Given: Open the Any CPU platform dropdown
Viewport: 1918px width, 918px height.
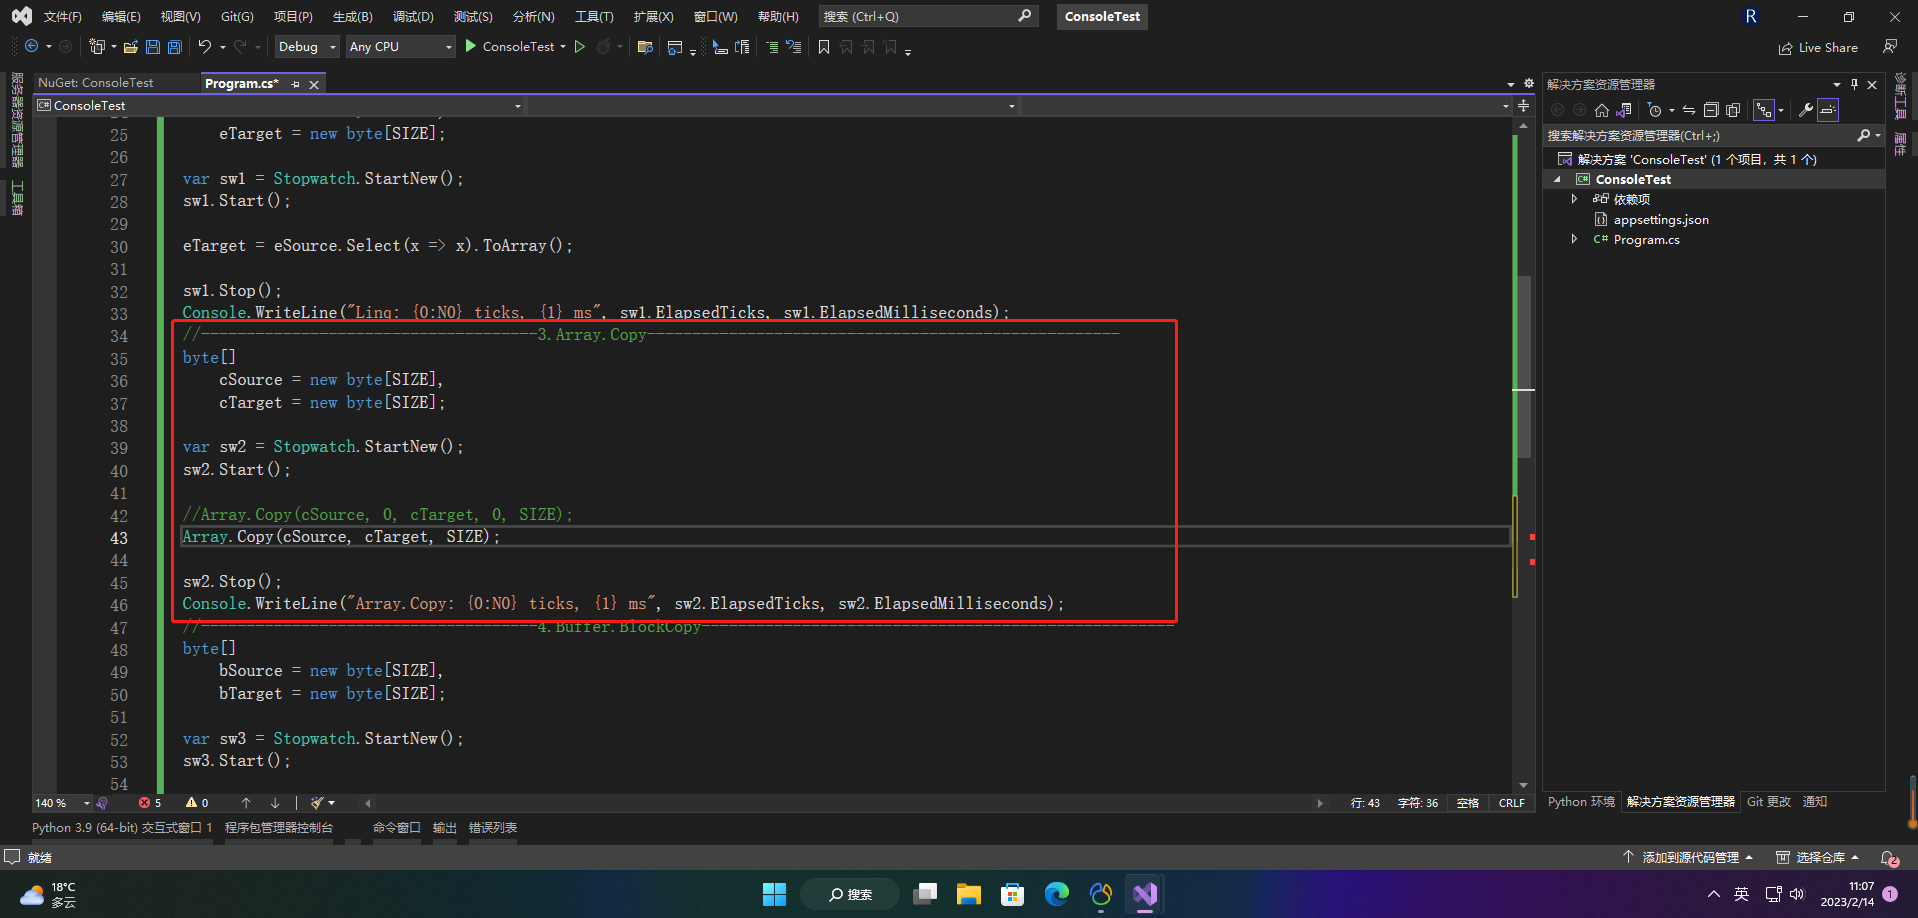Looking at the screenshot, I should click(400, 47).
